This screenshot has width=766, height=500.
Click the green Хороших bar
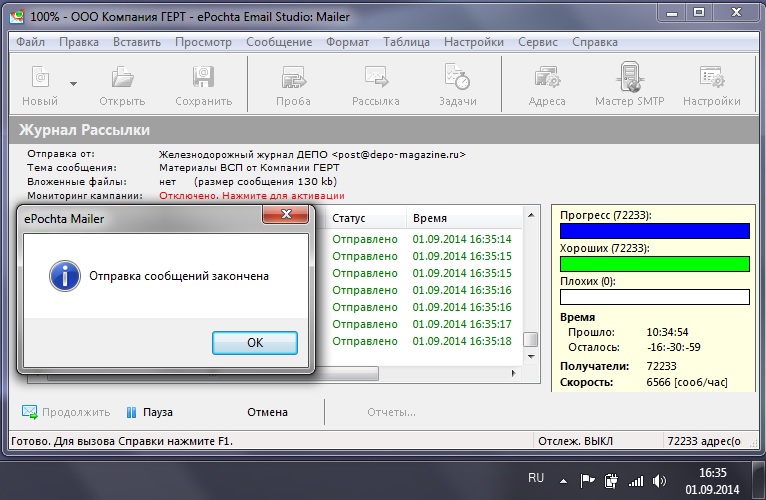655,264
